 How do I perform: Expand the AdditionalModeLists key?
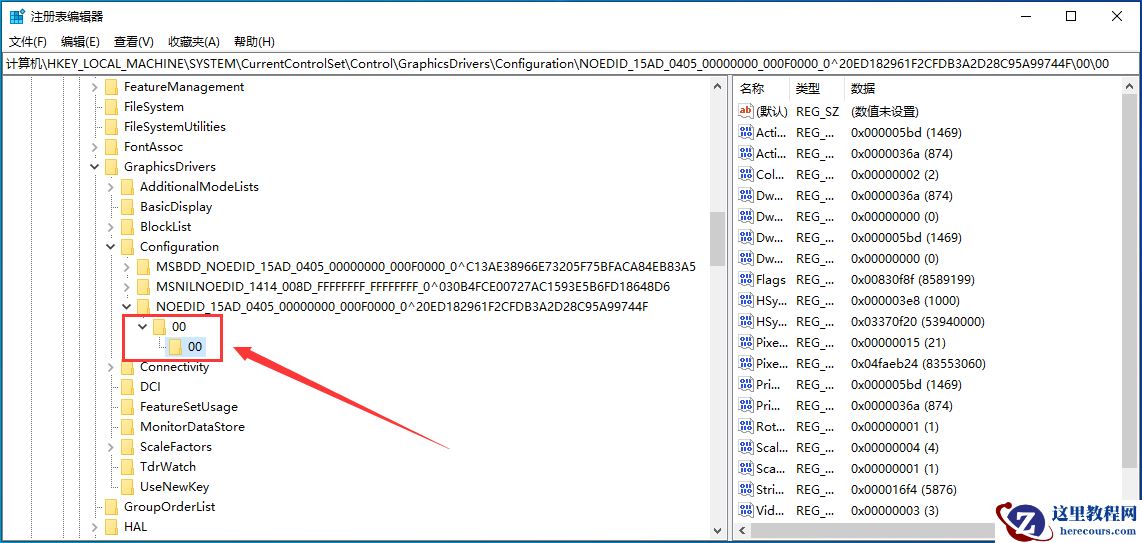[111, 187]
